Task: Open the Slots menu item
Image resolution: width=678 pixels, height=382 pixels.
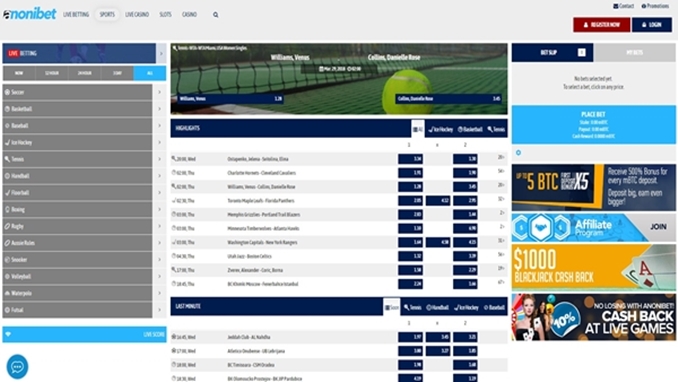Action: pyautogui.click(x=165, y=15)
